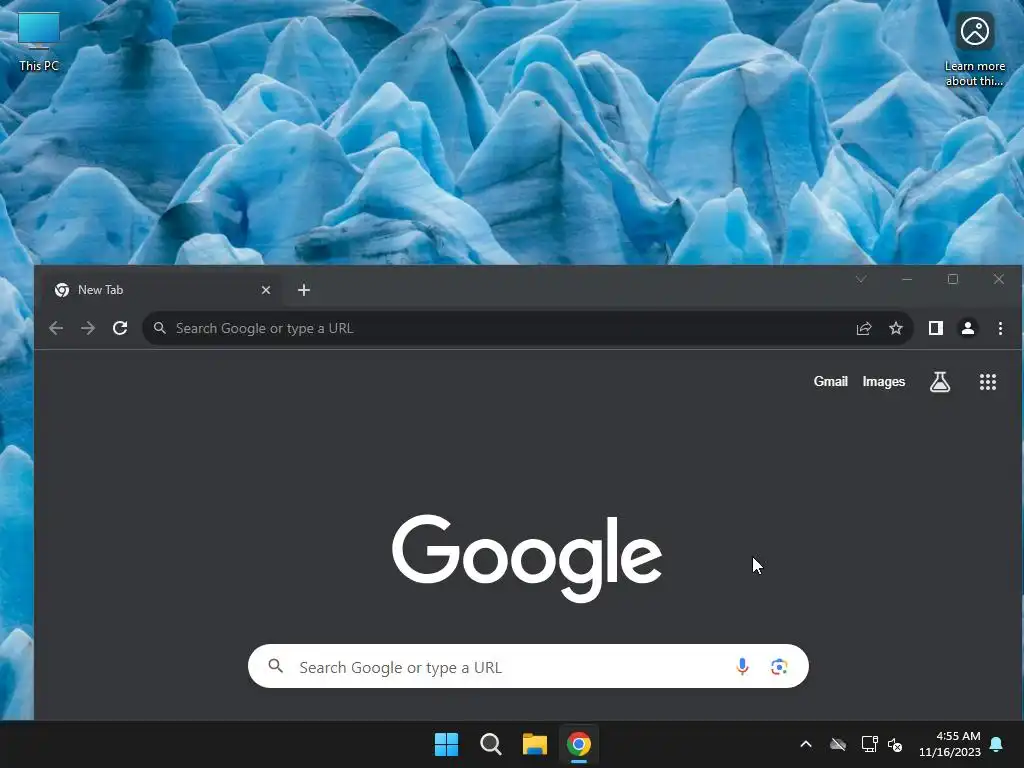
Task: Open Google apps grid
Action: coord(988,381)
